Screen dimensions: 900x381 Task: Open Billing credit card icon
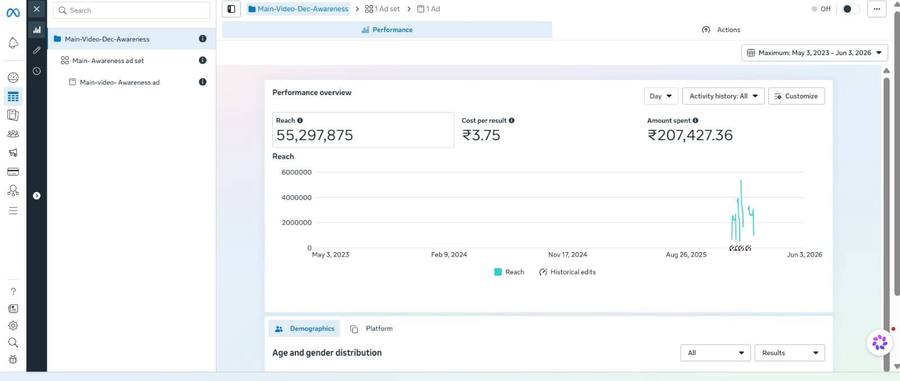(13, 172)
